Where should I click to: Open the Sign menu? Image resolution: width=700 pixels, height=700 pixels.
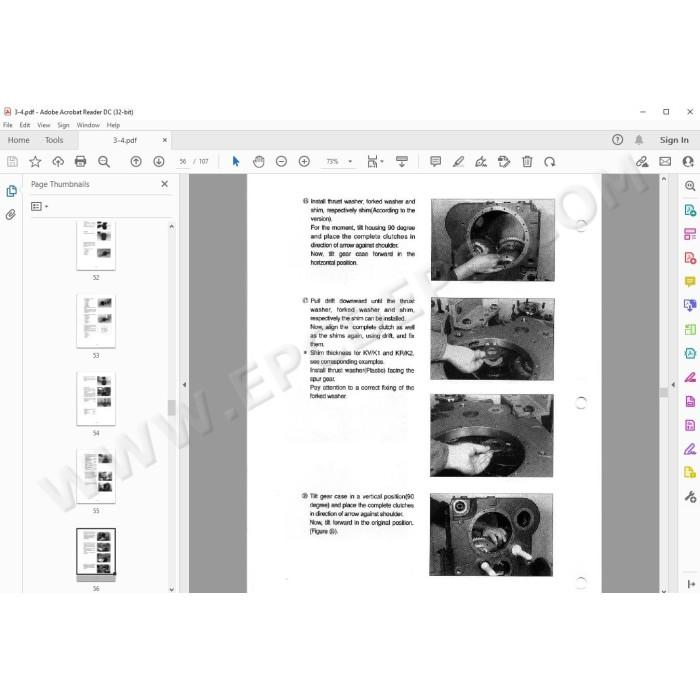63,125
